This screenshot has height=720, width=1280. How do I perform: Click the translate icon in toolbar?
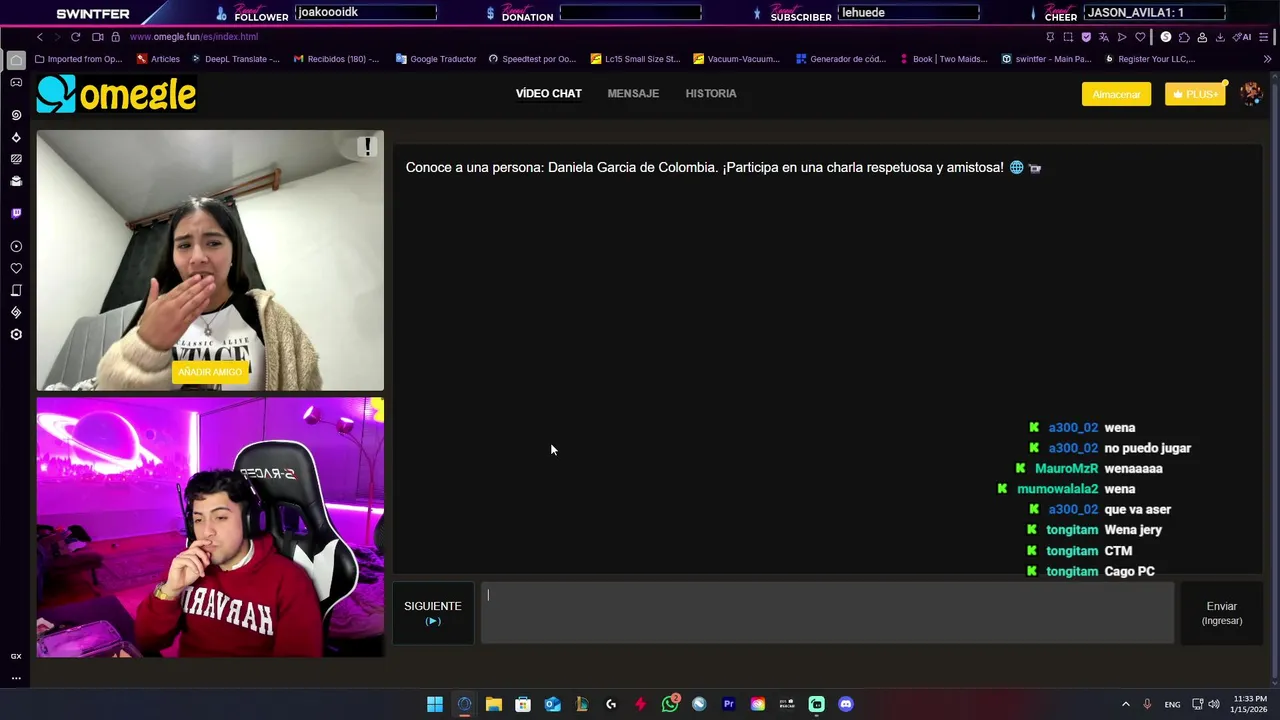point(1104,37)
